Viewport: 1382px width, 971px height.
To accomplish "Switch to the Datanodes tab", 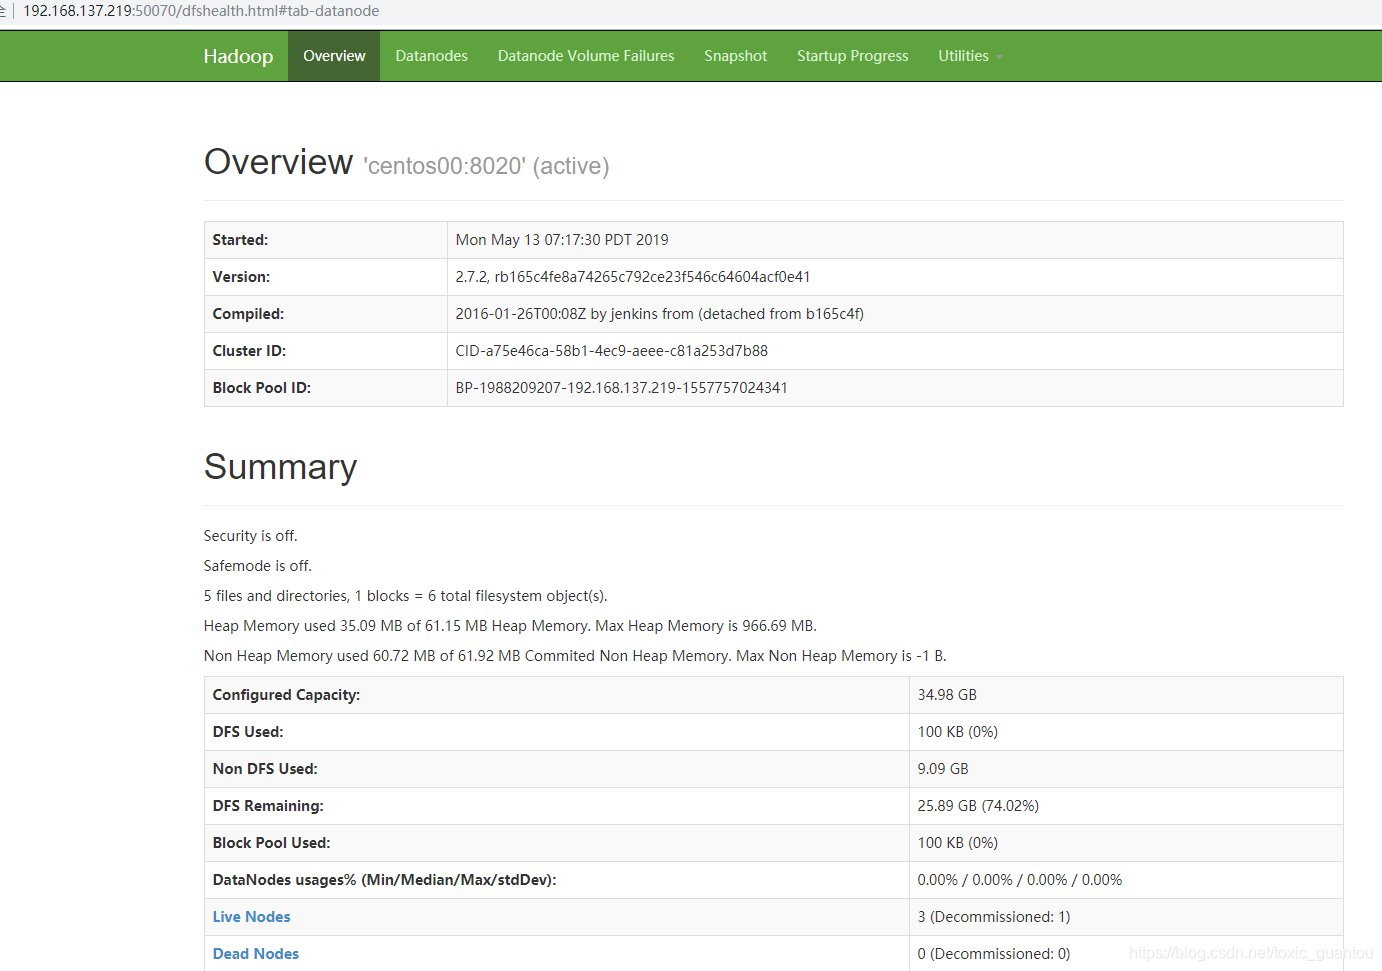I will (x=431, y=56).
